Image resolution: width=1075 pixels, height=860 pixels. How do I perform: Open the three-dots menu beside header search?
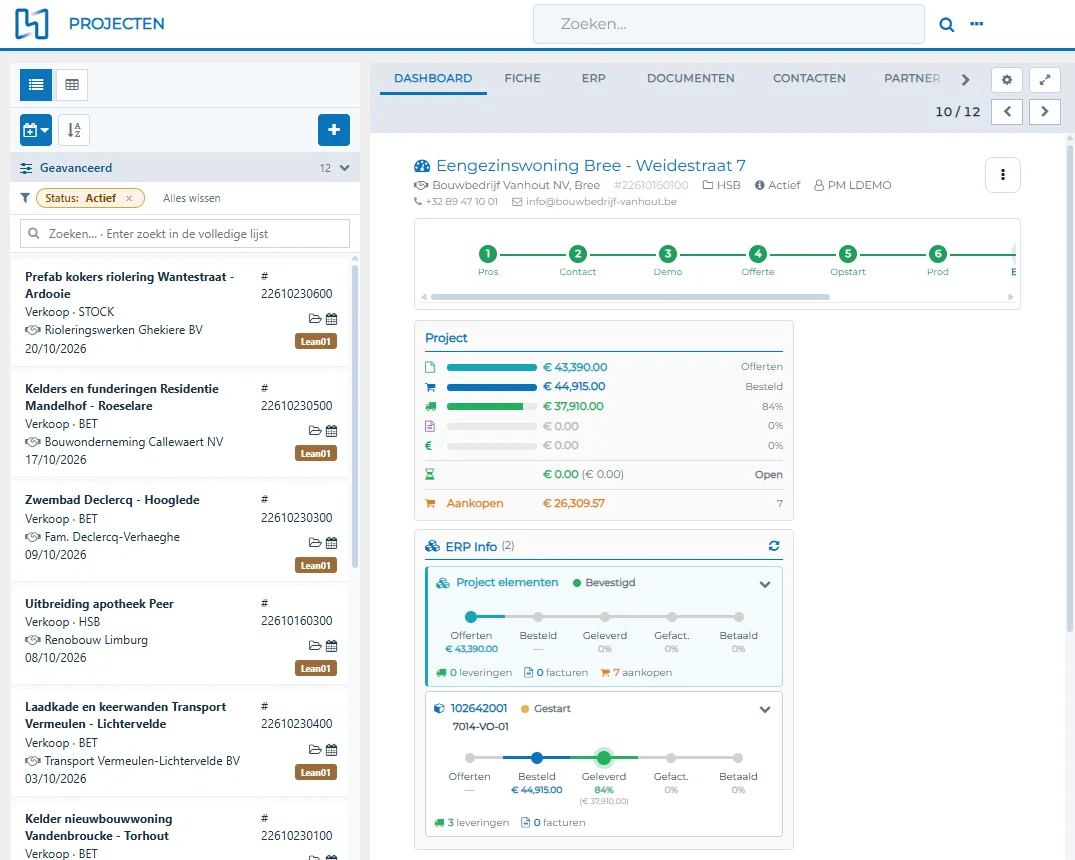coord(976,24)
